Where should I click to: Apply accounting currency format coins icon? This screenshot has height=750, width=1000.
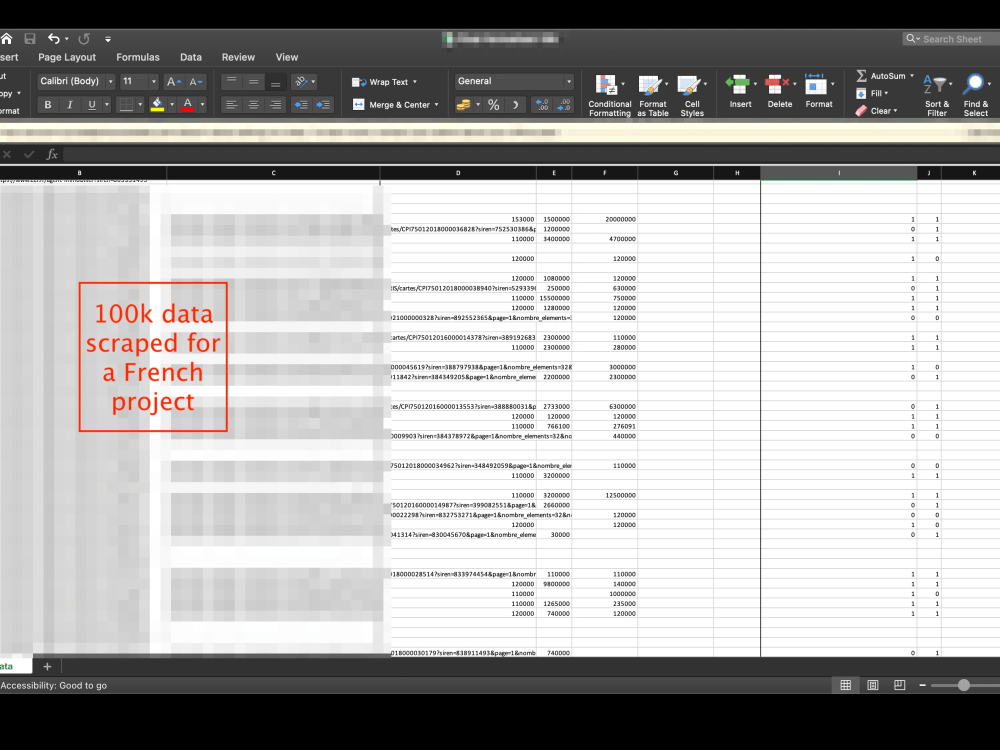click(463, 105)
